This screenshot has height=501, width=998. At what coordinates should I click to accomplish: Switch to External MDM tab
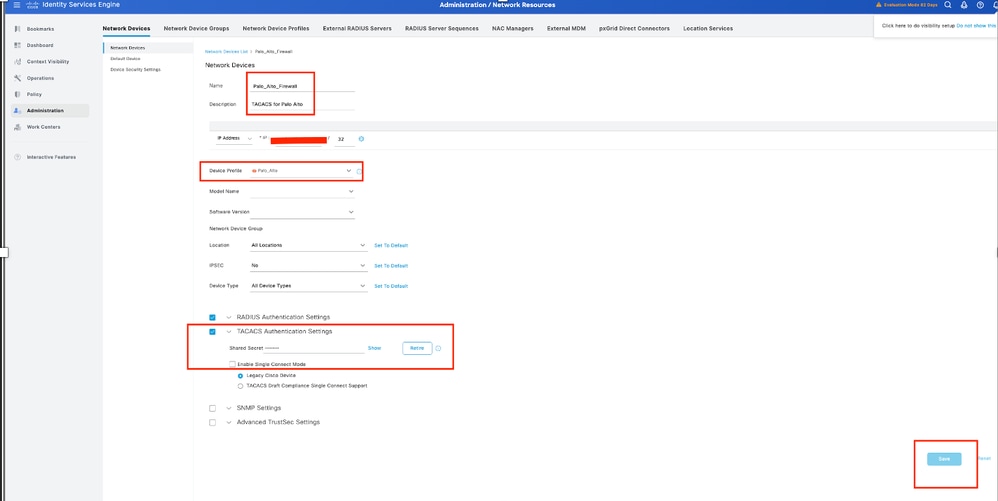(x=566, y=29)
